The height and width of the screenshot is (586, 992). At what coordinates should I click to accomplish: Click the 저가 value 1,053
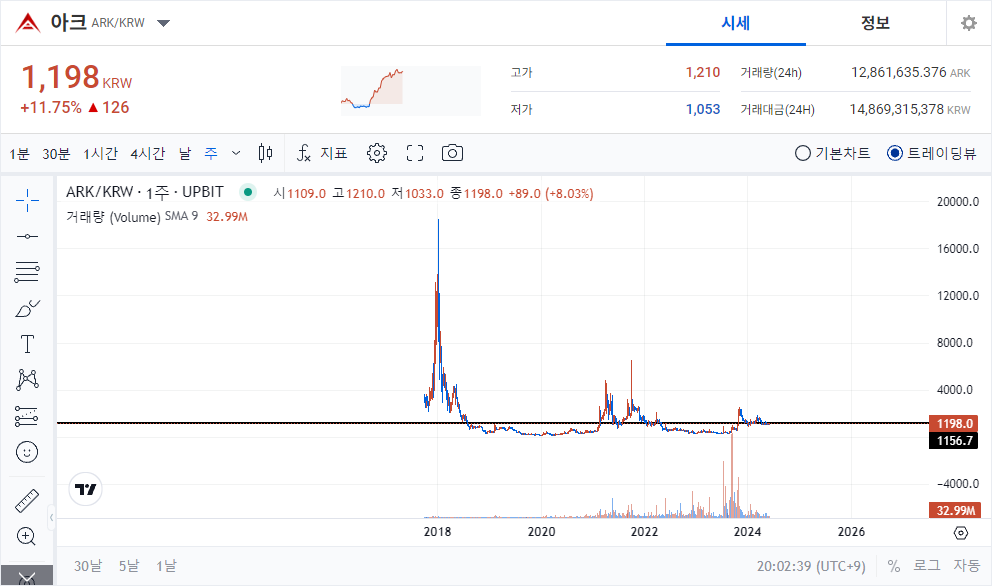703,109
